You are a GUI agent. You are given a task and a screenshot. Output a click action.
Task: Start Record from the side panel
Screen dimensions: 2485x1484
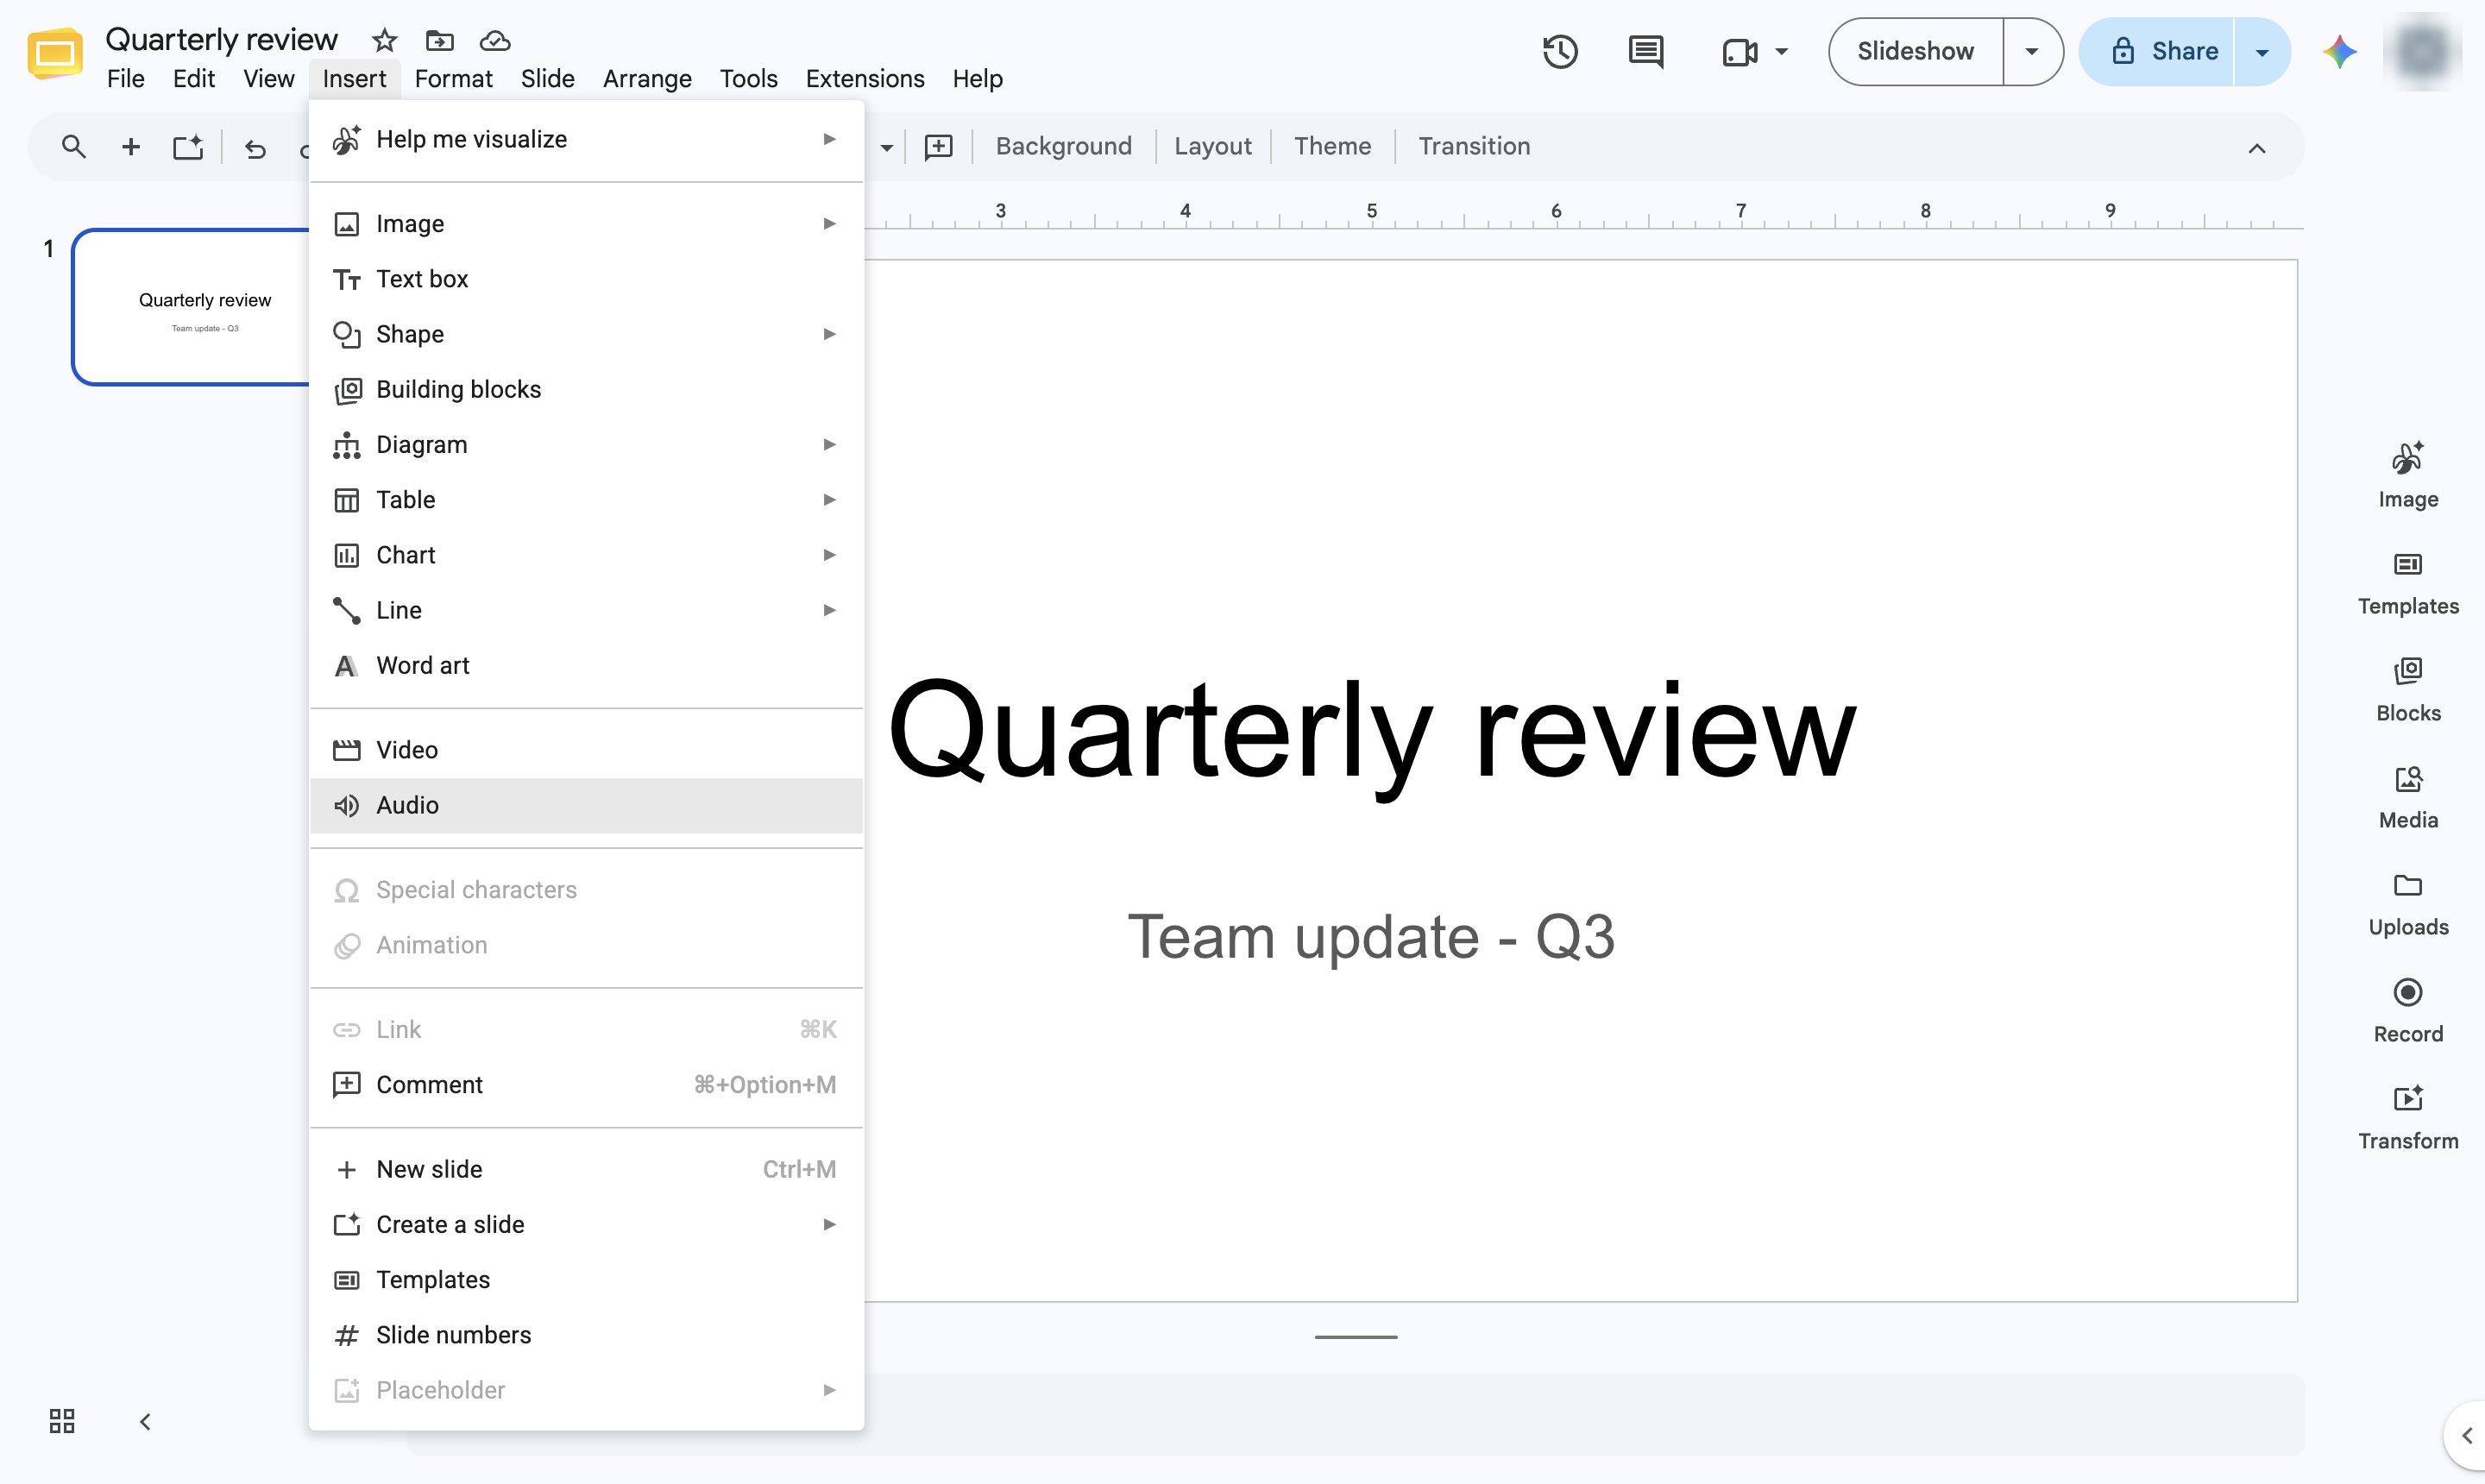click(x=2407, y=1012)
